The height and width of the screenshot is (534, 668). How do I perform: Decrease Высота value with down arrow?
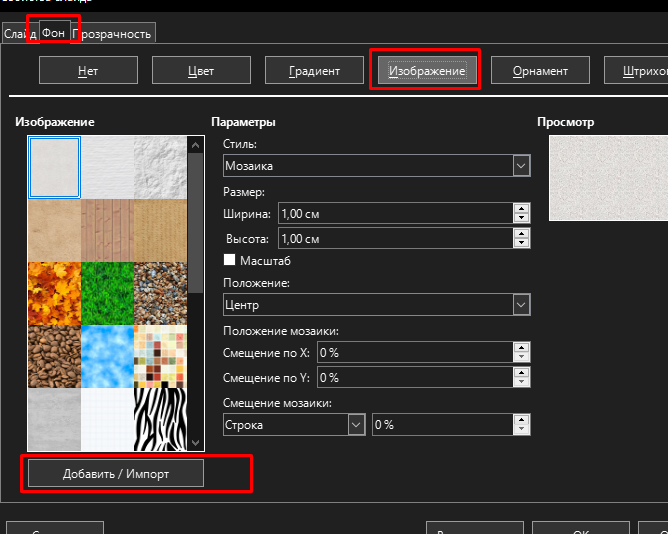click(x=520, y=244)
